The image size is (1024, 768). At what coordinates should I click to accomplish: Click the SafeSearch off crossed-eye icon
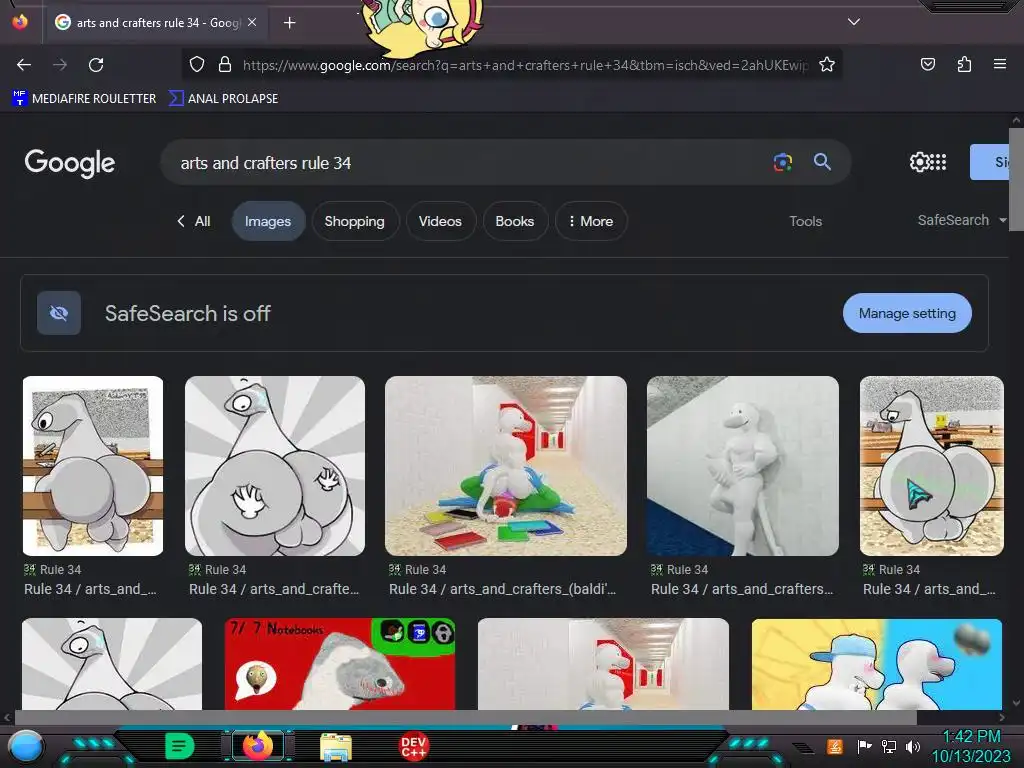[x=59, y=313]
